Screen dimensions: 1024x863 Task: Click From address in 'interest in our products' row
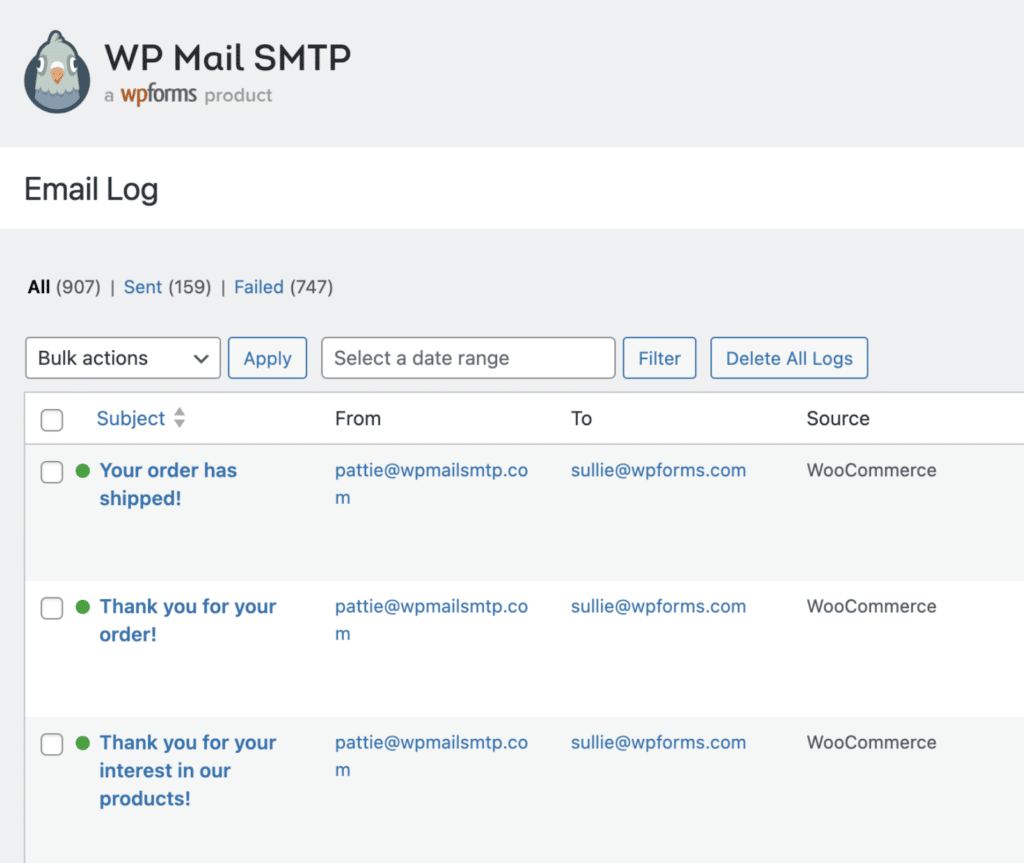431,756
